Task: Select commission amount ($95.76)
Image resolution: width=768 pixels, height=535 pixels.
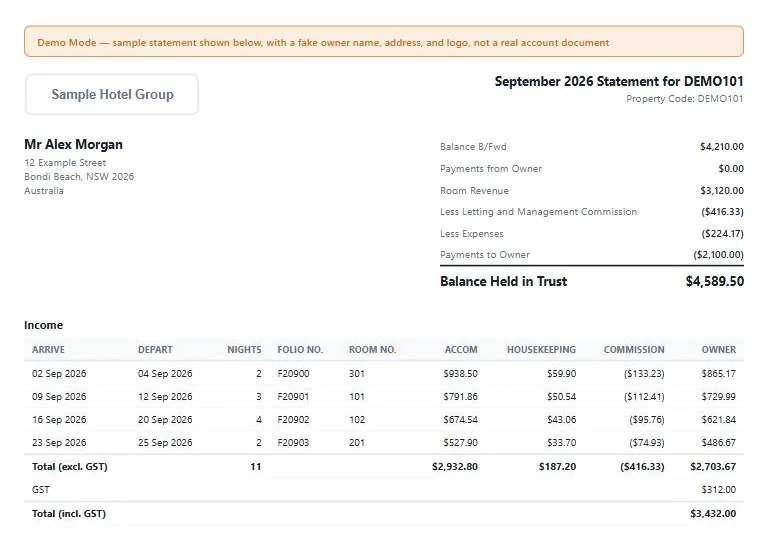Action: 647,420
